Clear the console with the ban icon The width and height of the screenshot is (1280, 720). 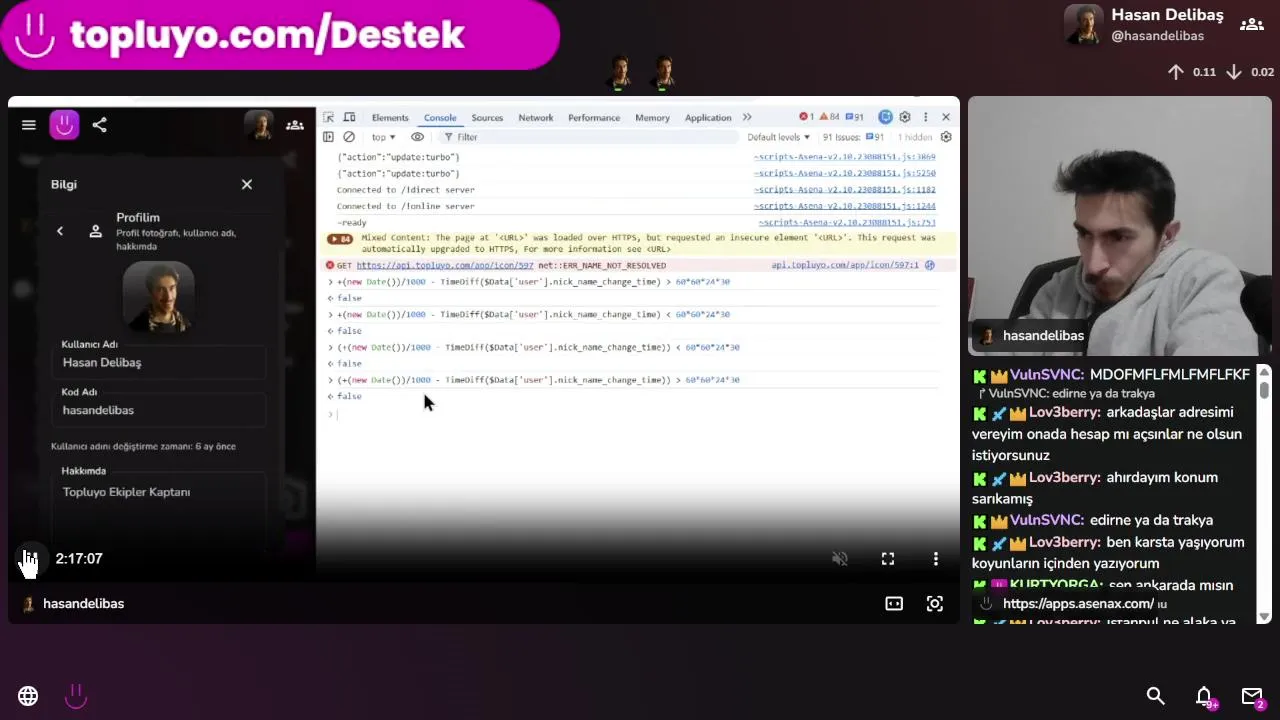(349, 137)
